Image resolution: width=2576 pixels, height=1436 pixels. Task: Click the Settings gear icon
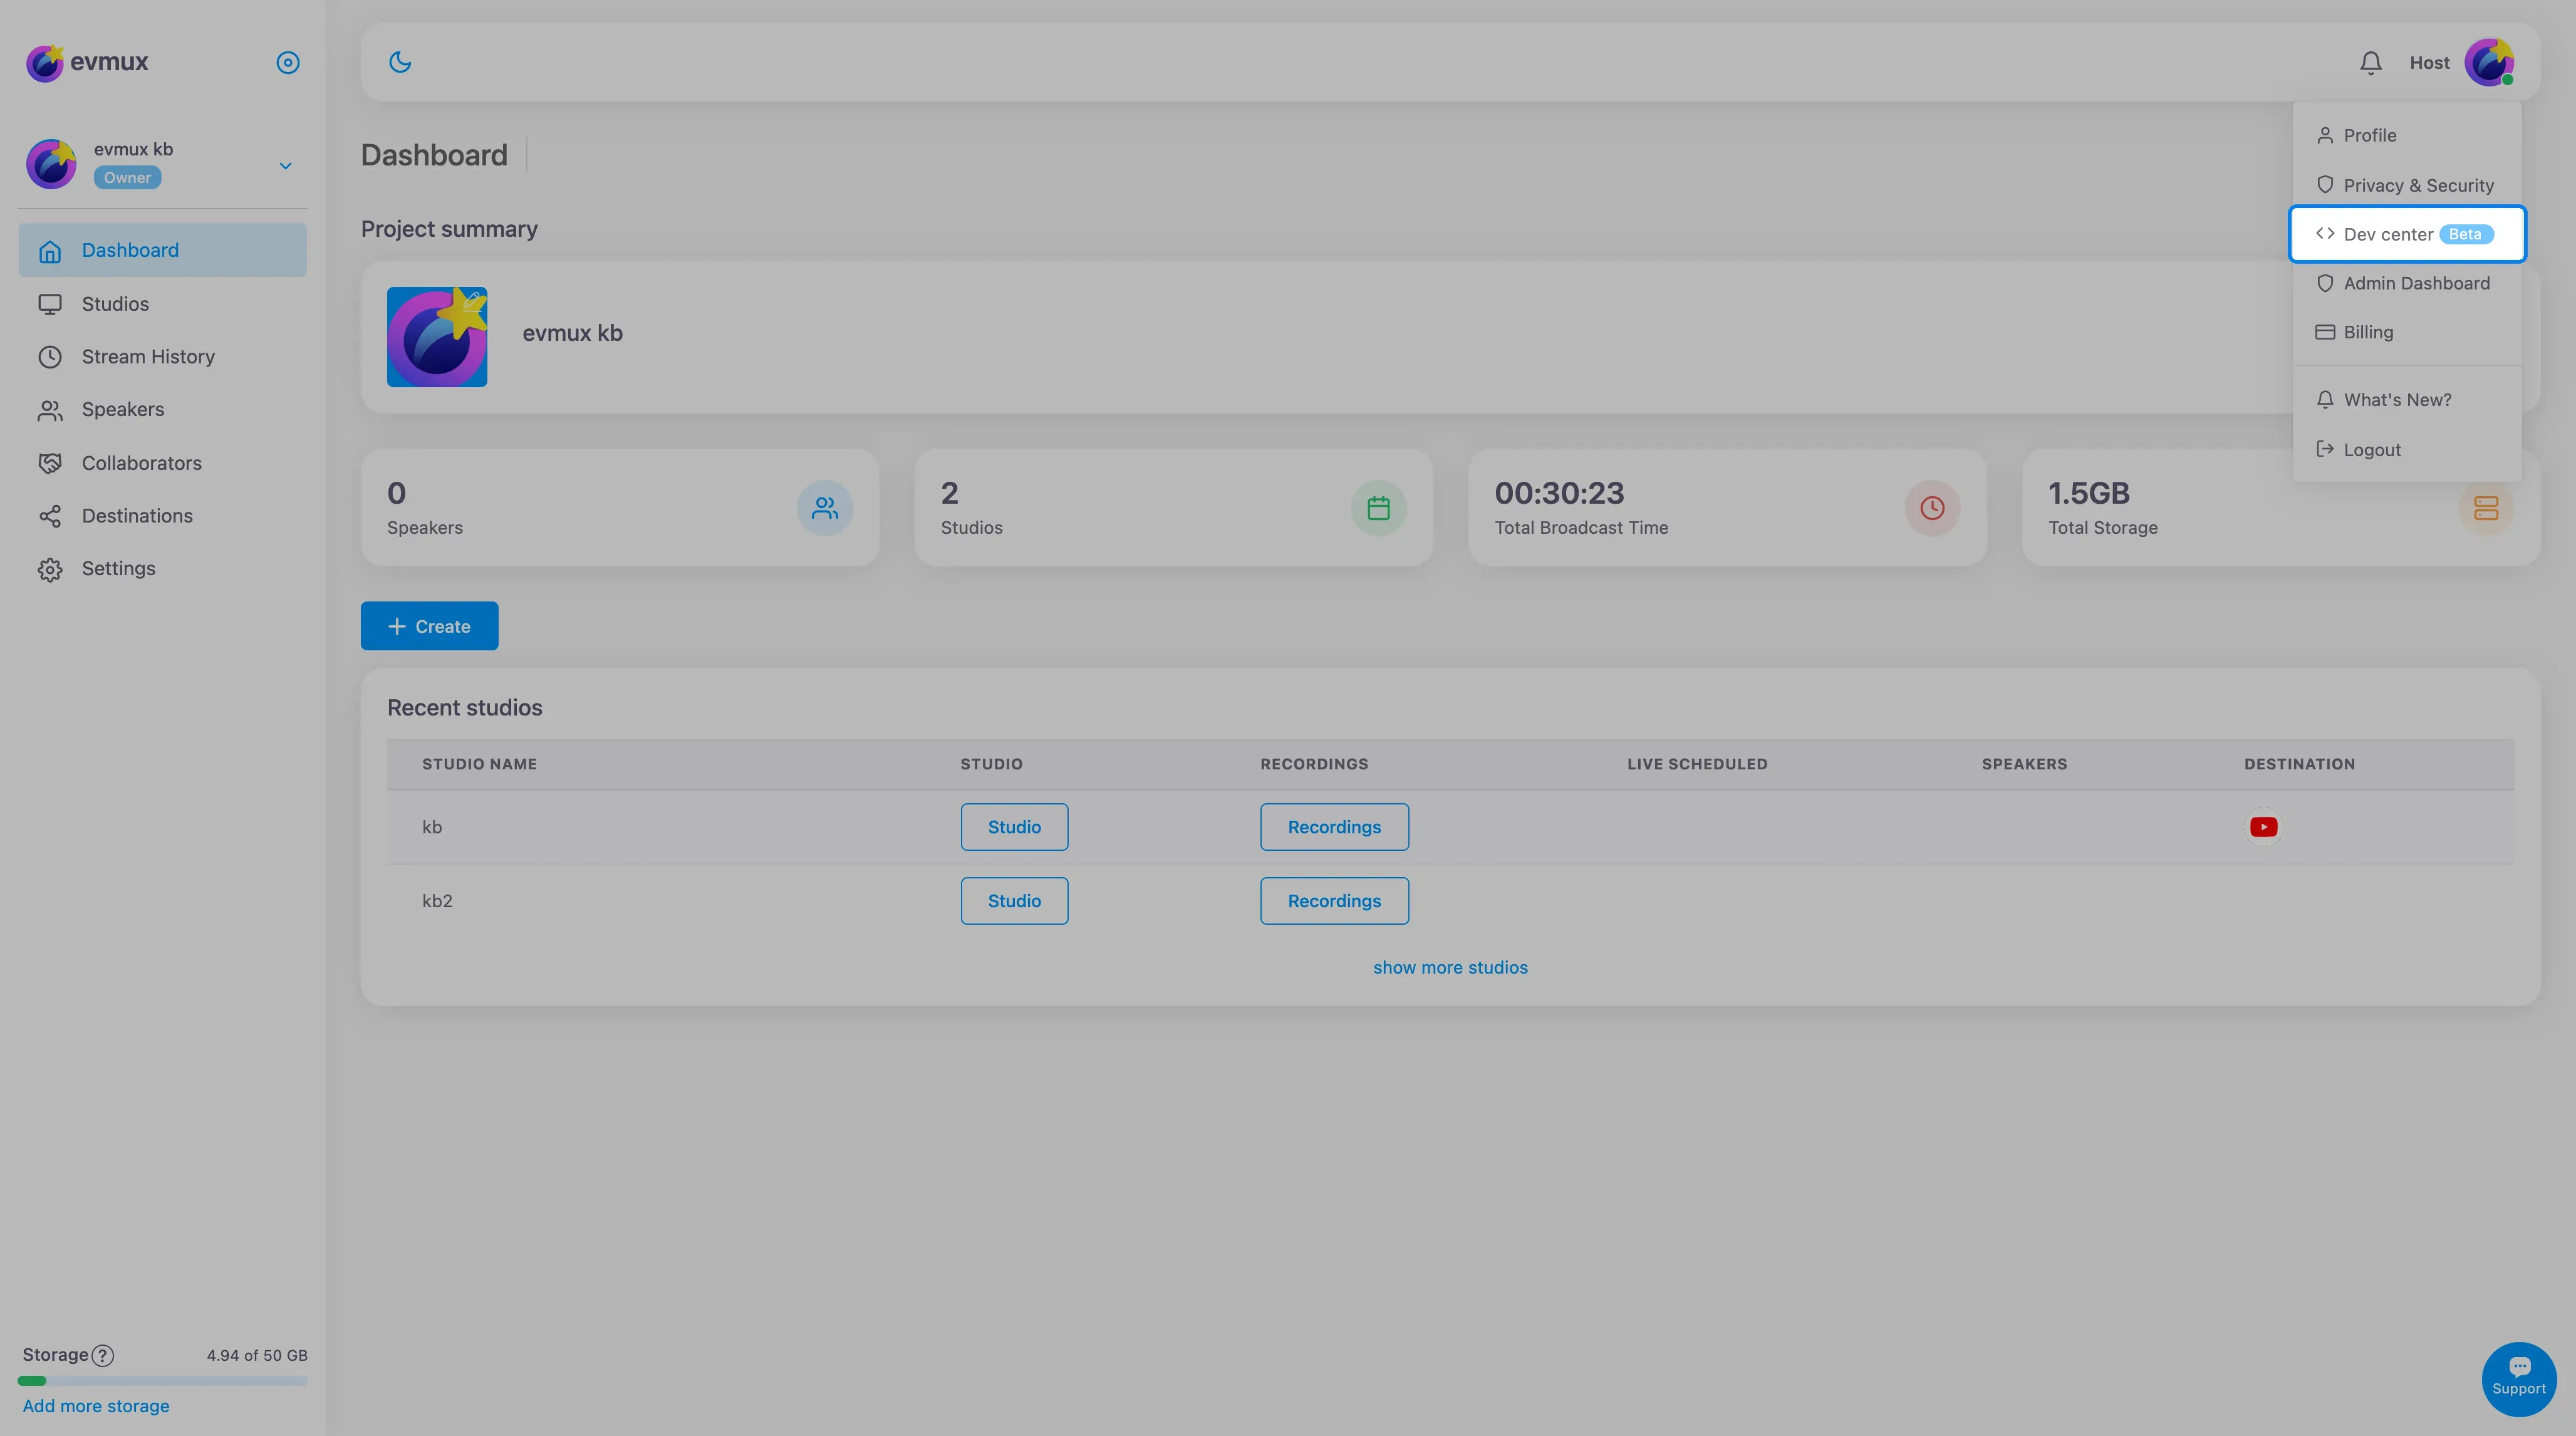coord(50,569)
